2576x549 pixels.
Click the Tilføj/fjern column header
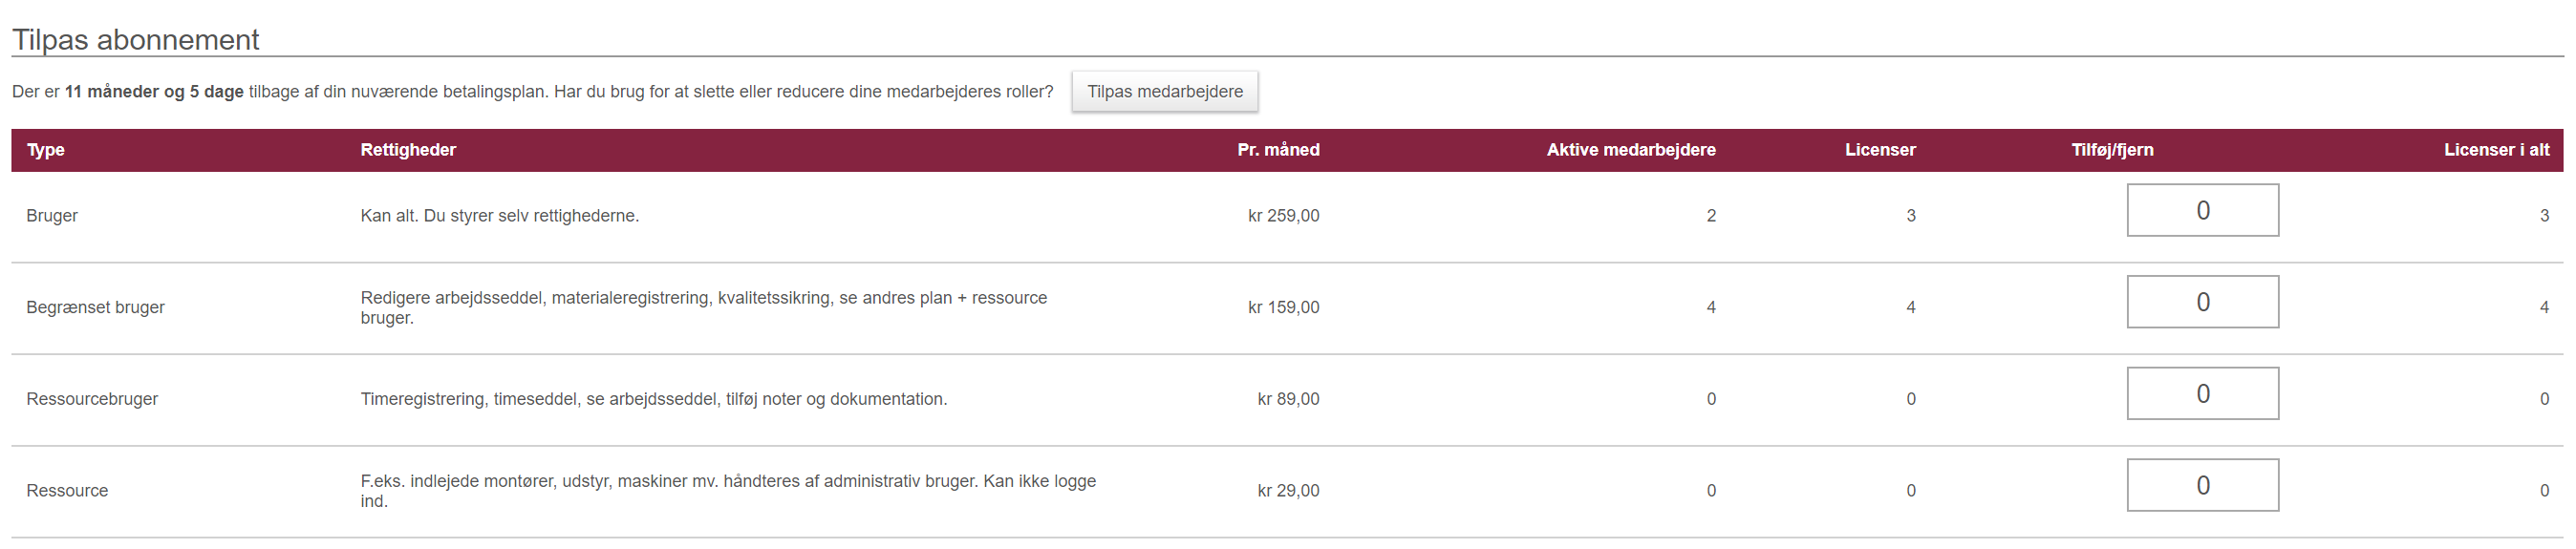tap(2112, 150)
